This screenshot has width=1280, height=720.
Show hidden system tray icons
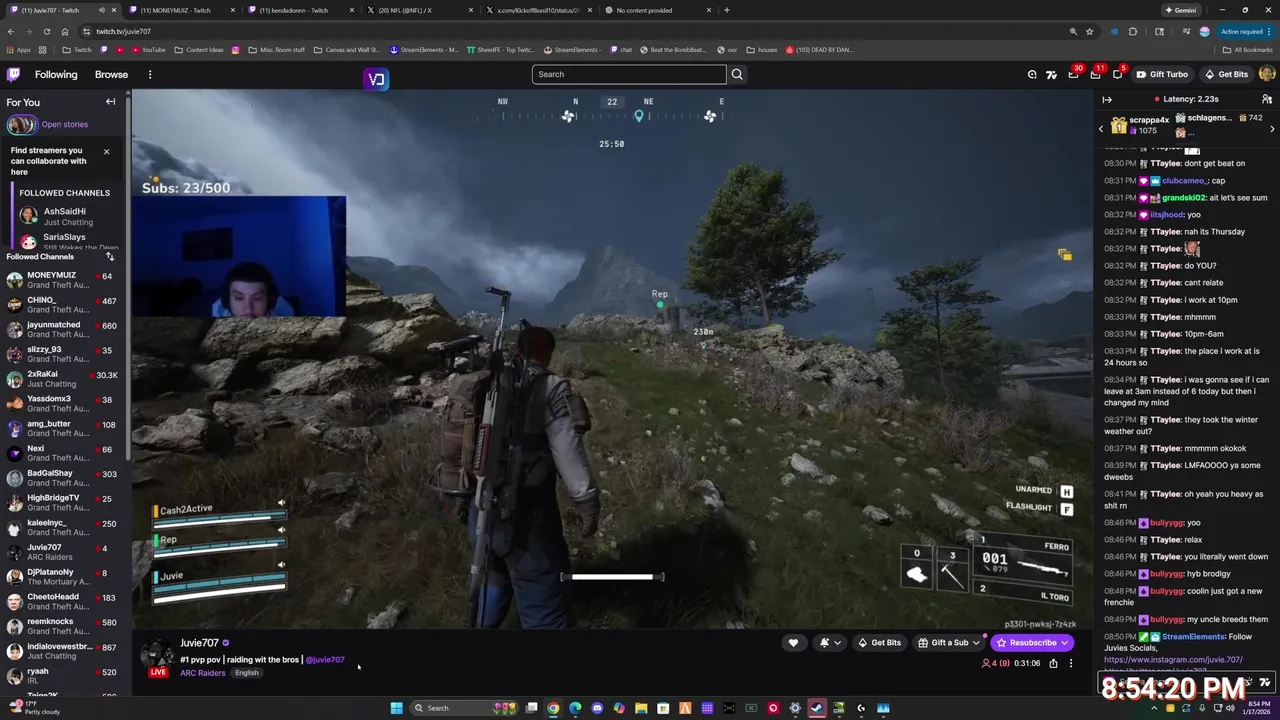pos(1155,708)
